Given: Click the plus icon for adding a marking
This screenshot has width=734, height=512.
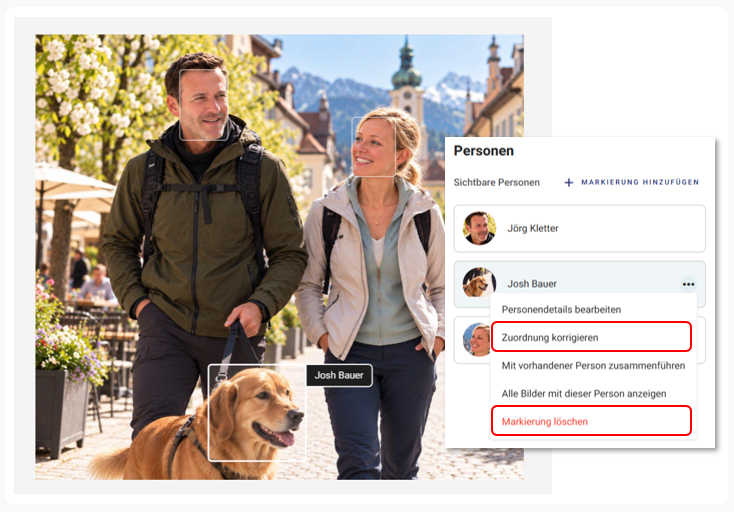Looking at the screenshot, I should [569, 183].
